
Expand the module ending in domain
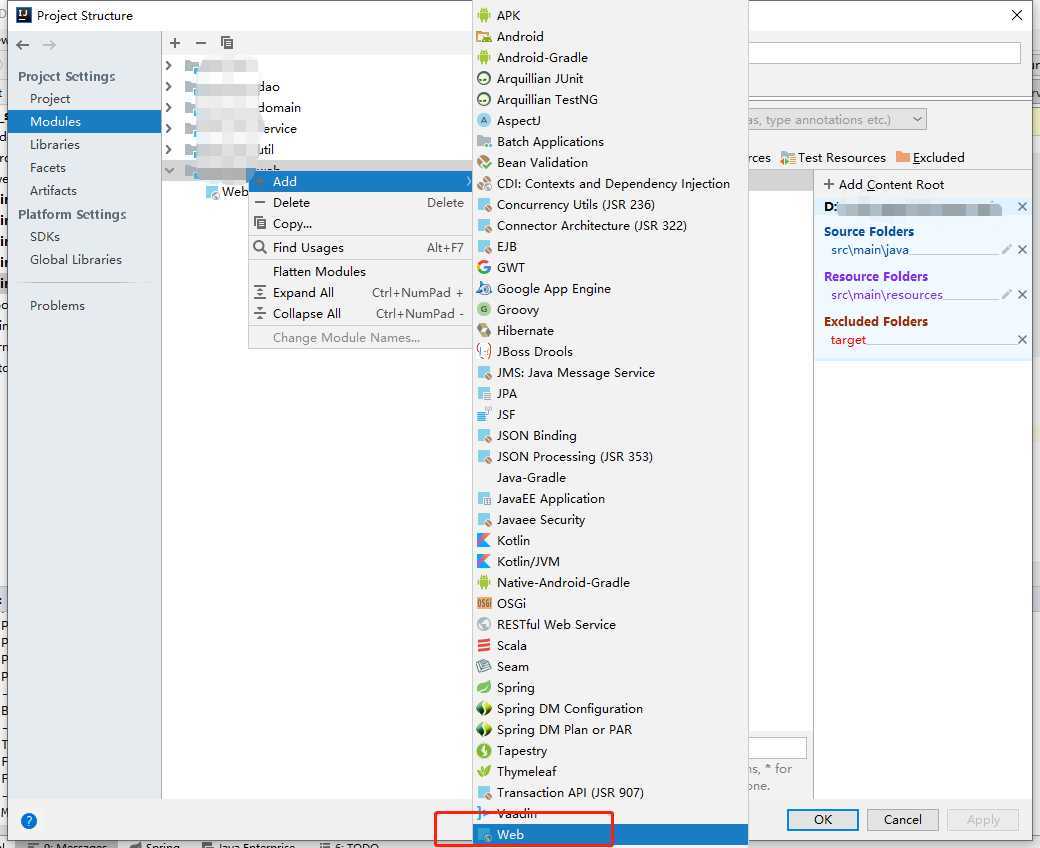(168, 107)
